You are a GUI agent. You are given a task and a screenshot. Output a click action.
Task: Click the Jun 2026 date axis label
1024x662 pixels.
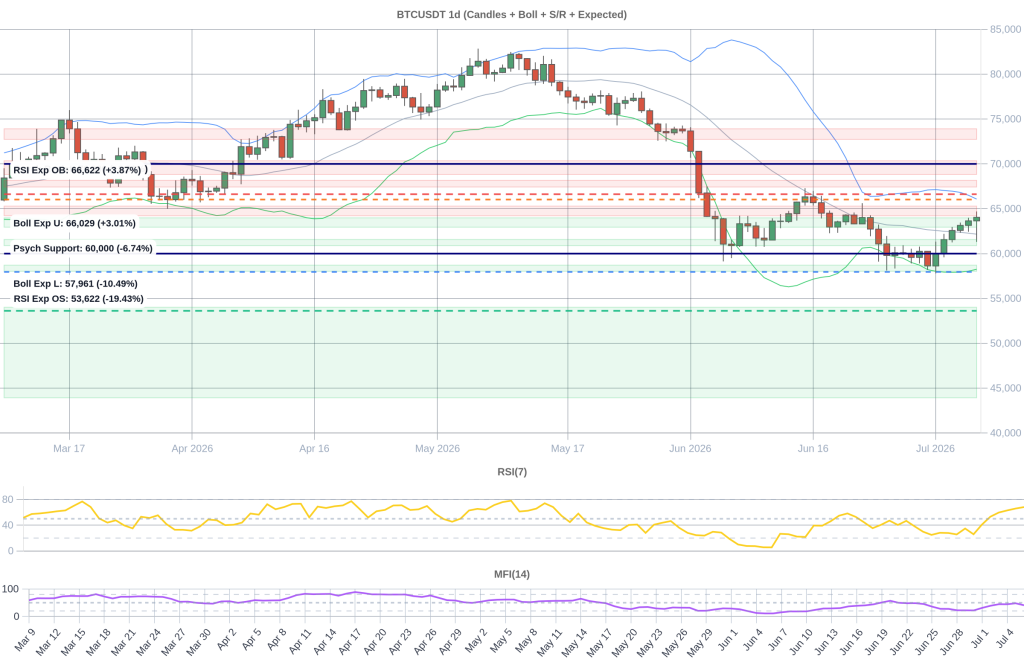(x=690, y=449)
